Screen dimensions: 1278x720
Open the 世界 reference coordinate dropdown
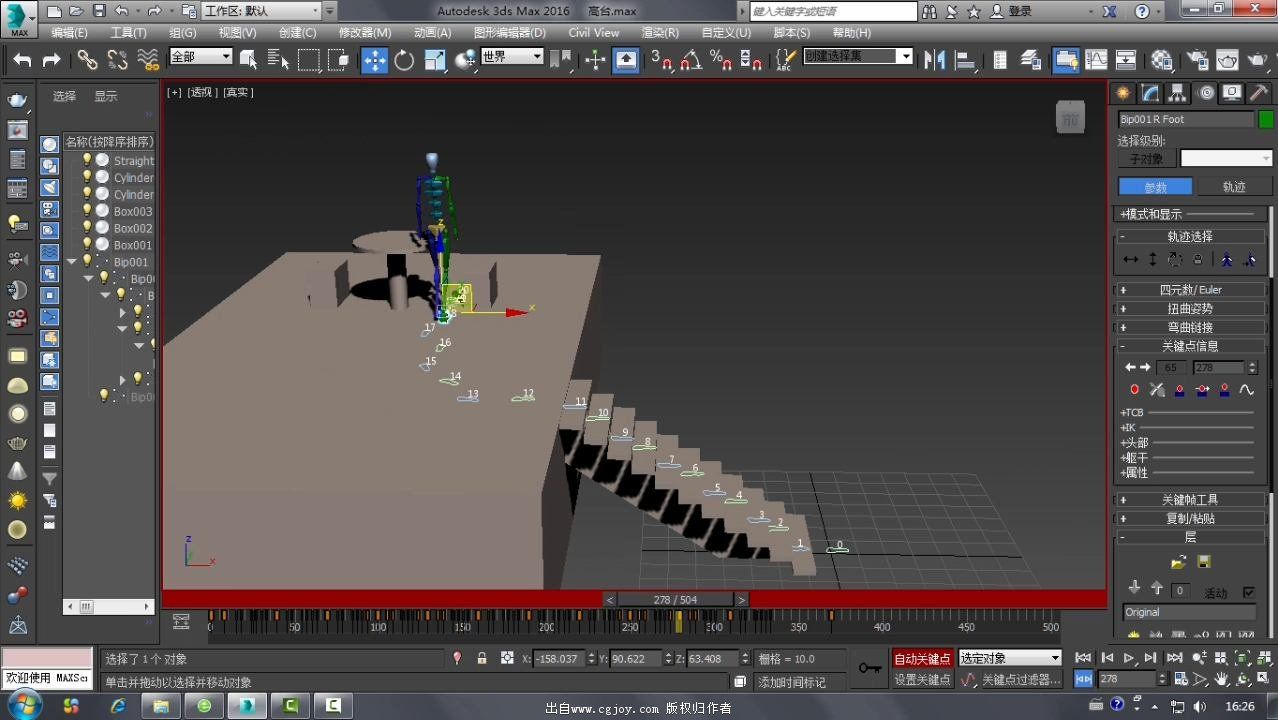pyautogui.click(x=512, y=57)
